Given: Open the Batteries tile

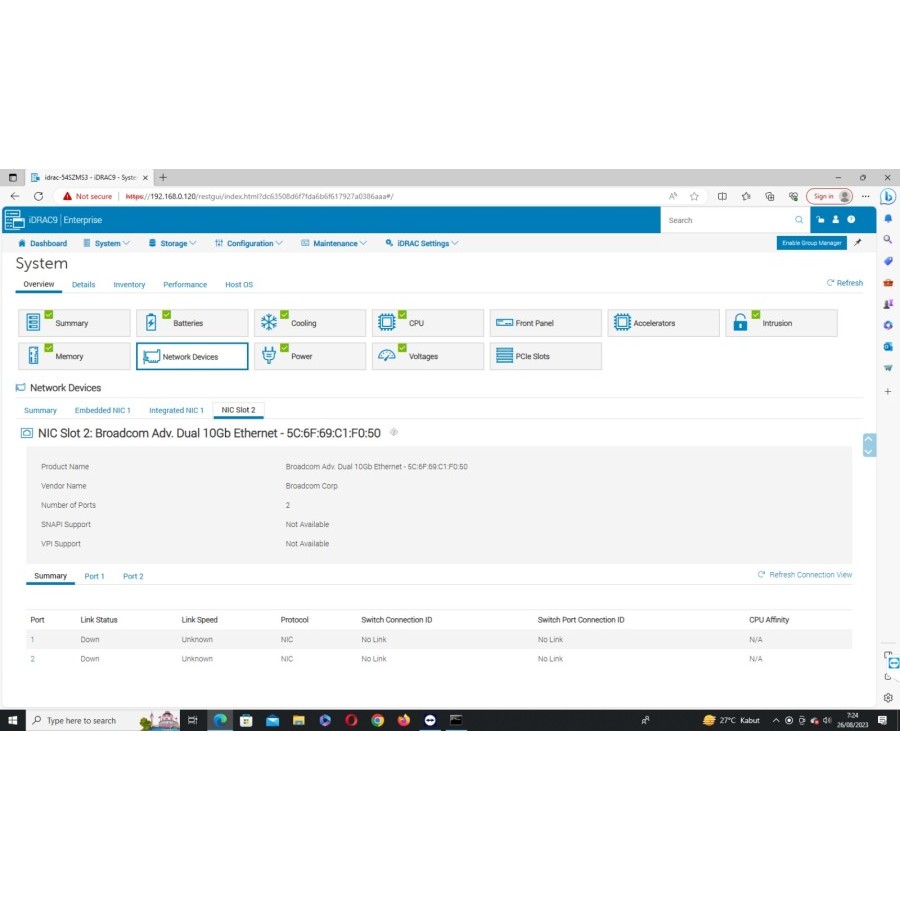Looking at the screenshot, I should 192,323.
